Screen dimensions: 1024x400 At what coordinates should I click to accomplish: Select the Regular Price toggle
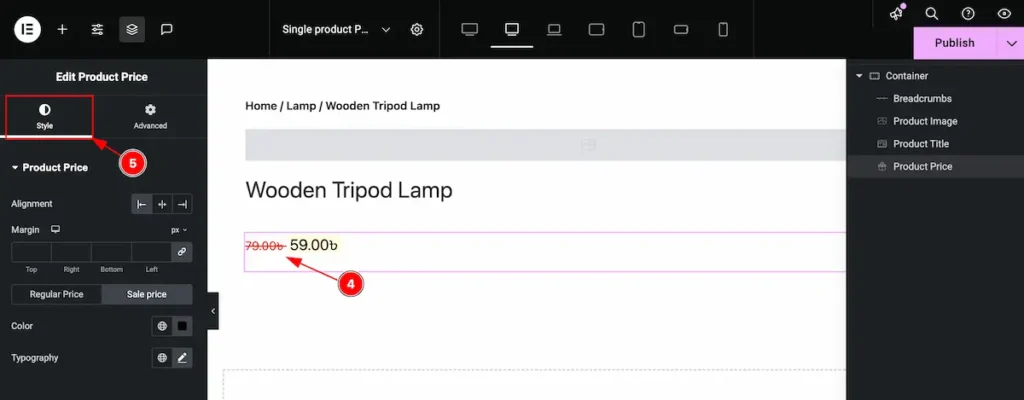point(56,294)
